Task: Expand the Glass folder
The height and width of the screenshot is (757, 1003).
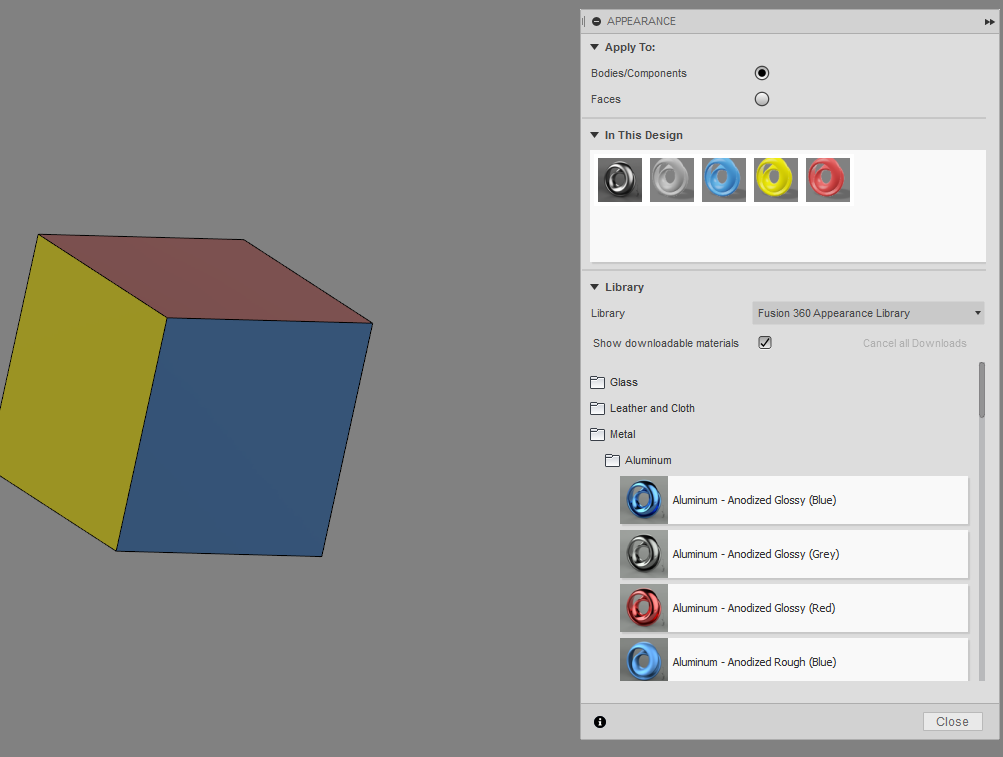Action: coord(597,382)
